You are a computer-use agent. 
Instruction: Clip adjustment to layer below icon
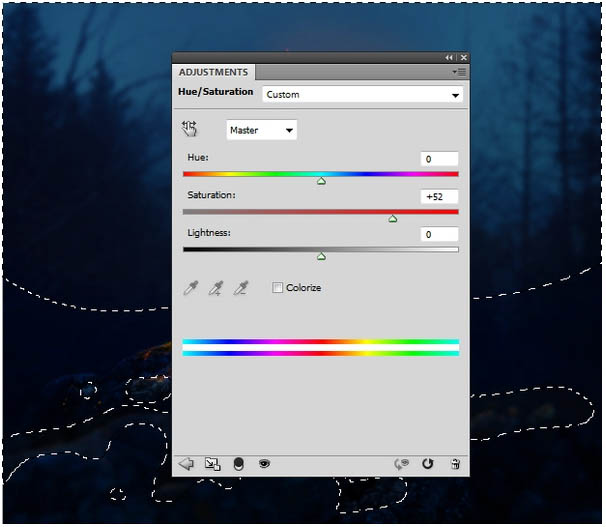coord(239,464)
